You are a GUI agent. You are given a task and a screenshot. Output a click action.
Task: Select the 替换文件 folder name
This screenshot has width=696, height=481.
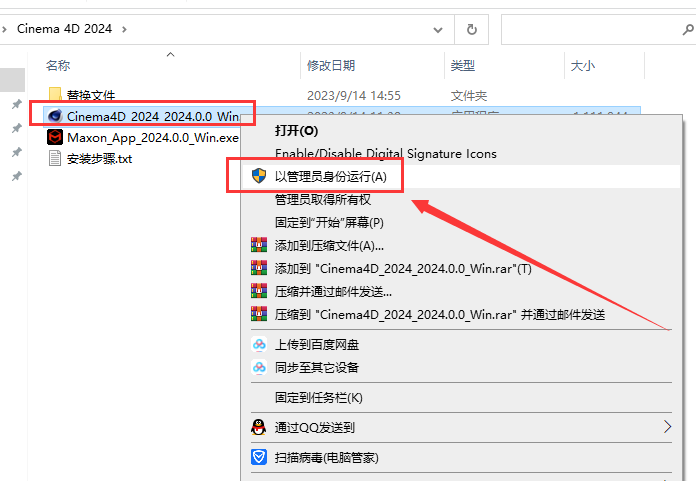(x=91, y=95)
